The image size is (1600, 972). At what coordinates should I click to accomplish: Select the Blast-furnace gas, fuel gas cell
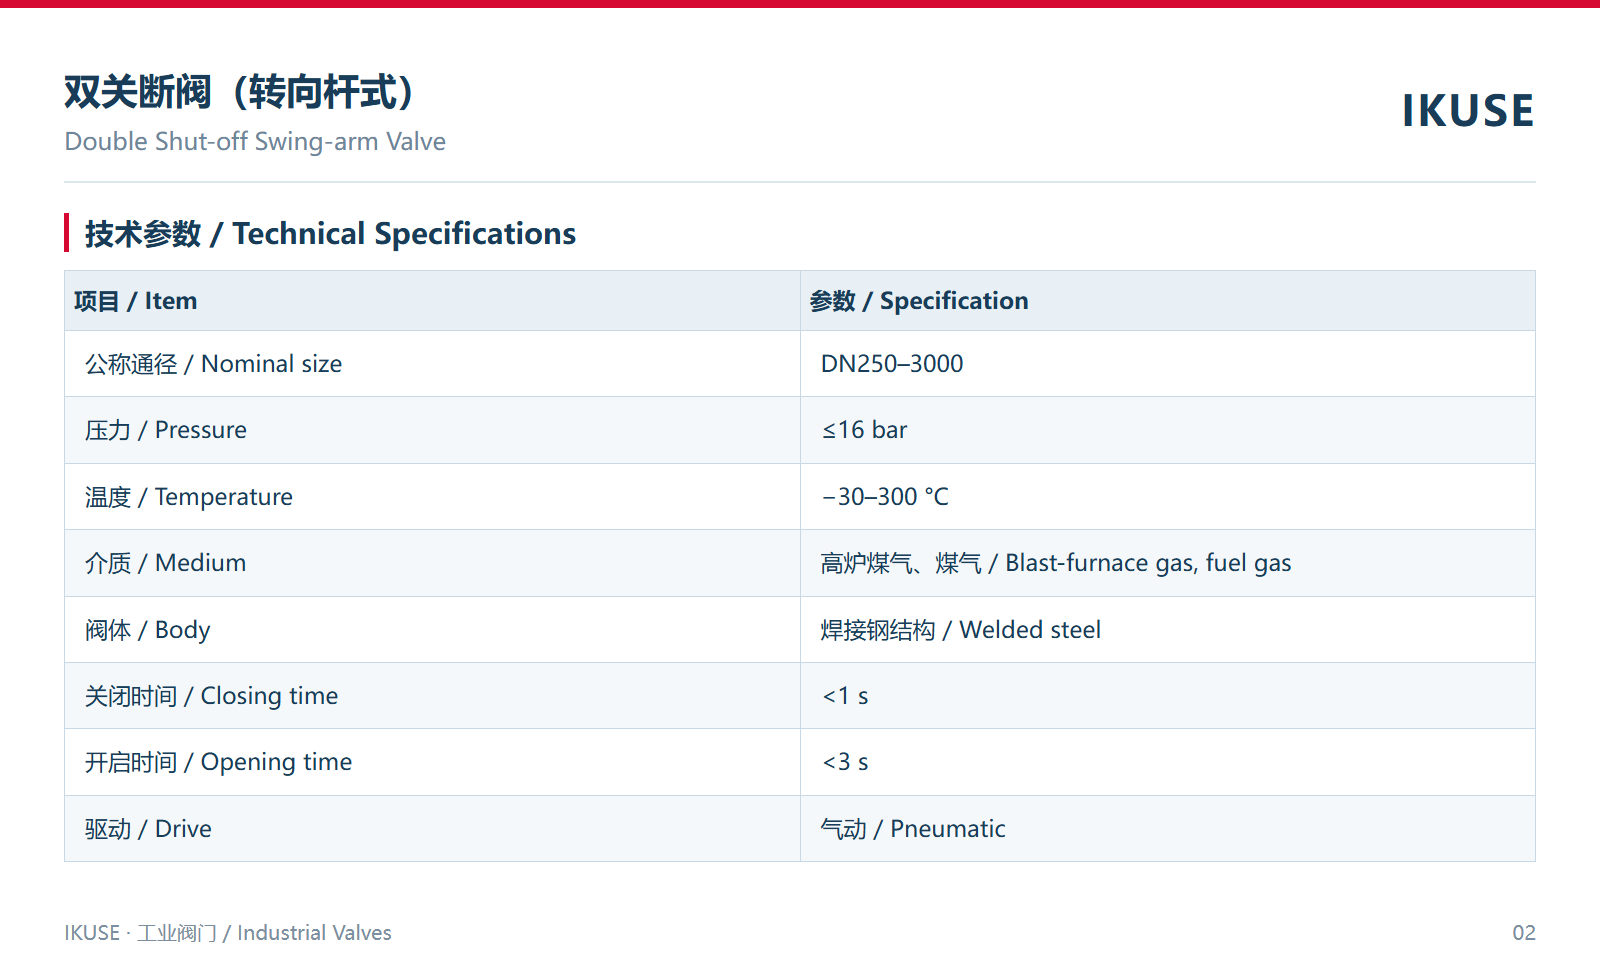point(1168,563)
